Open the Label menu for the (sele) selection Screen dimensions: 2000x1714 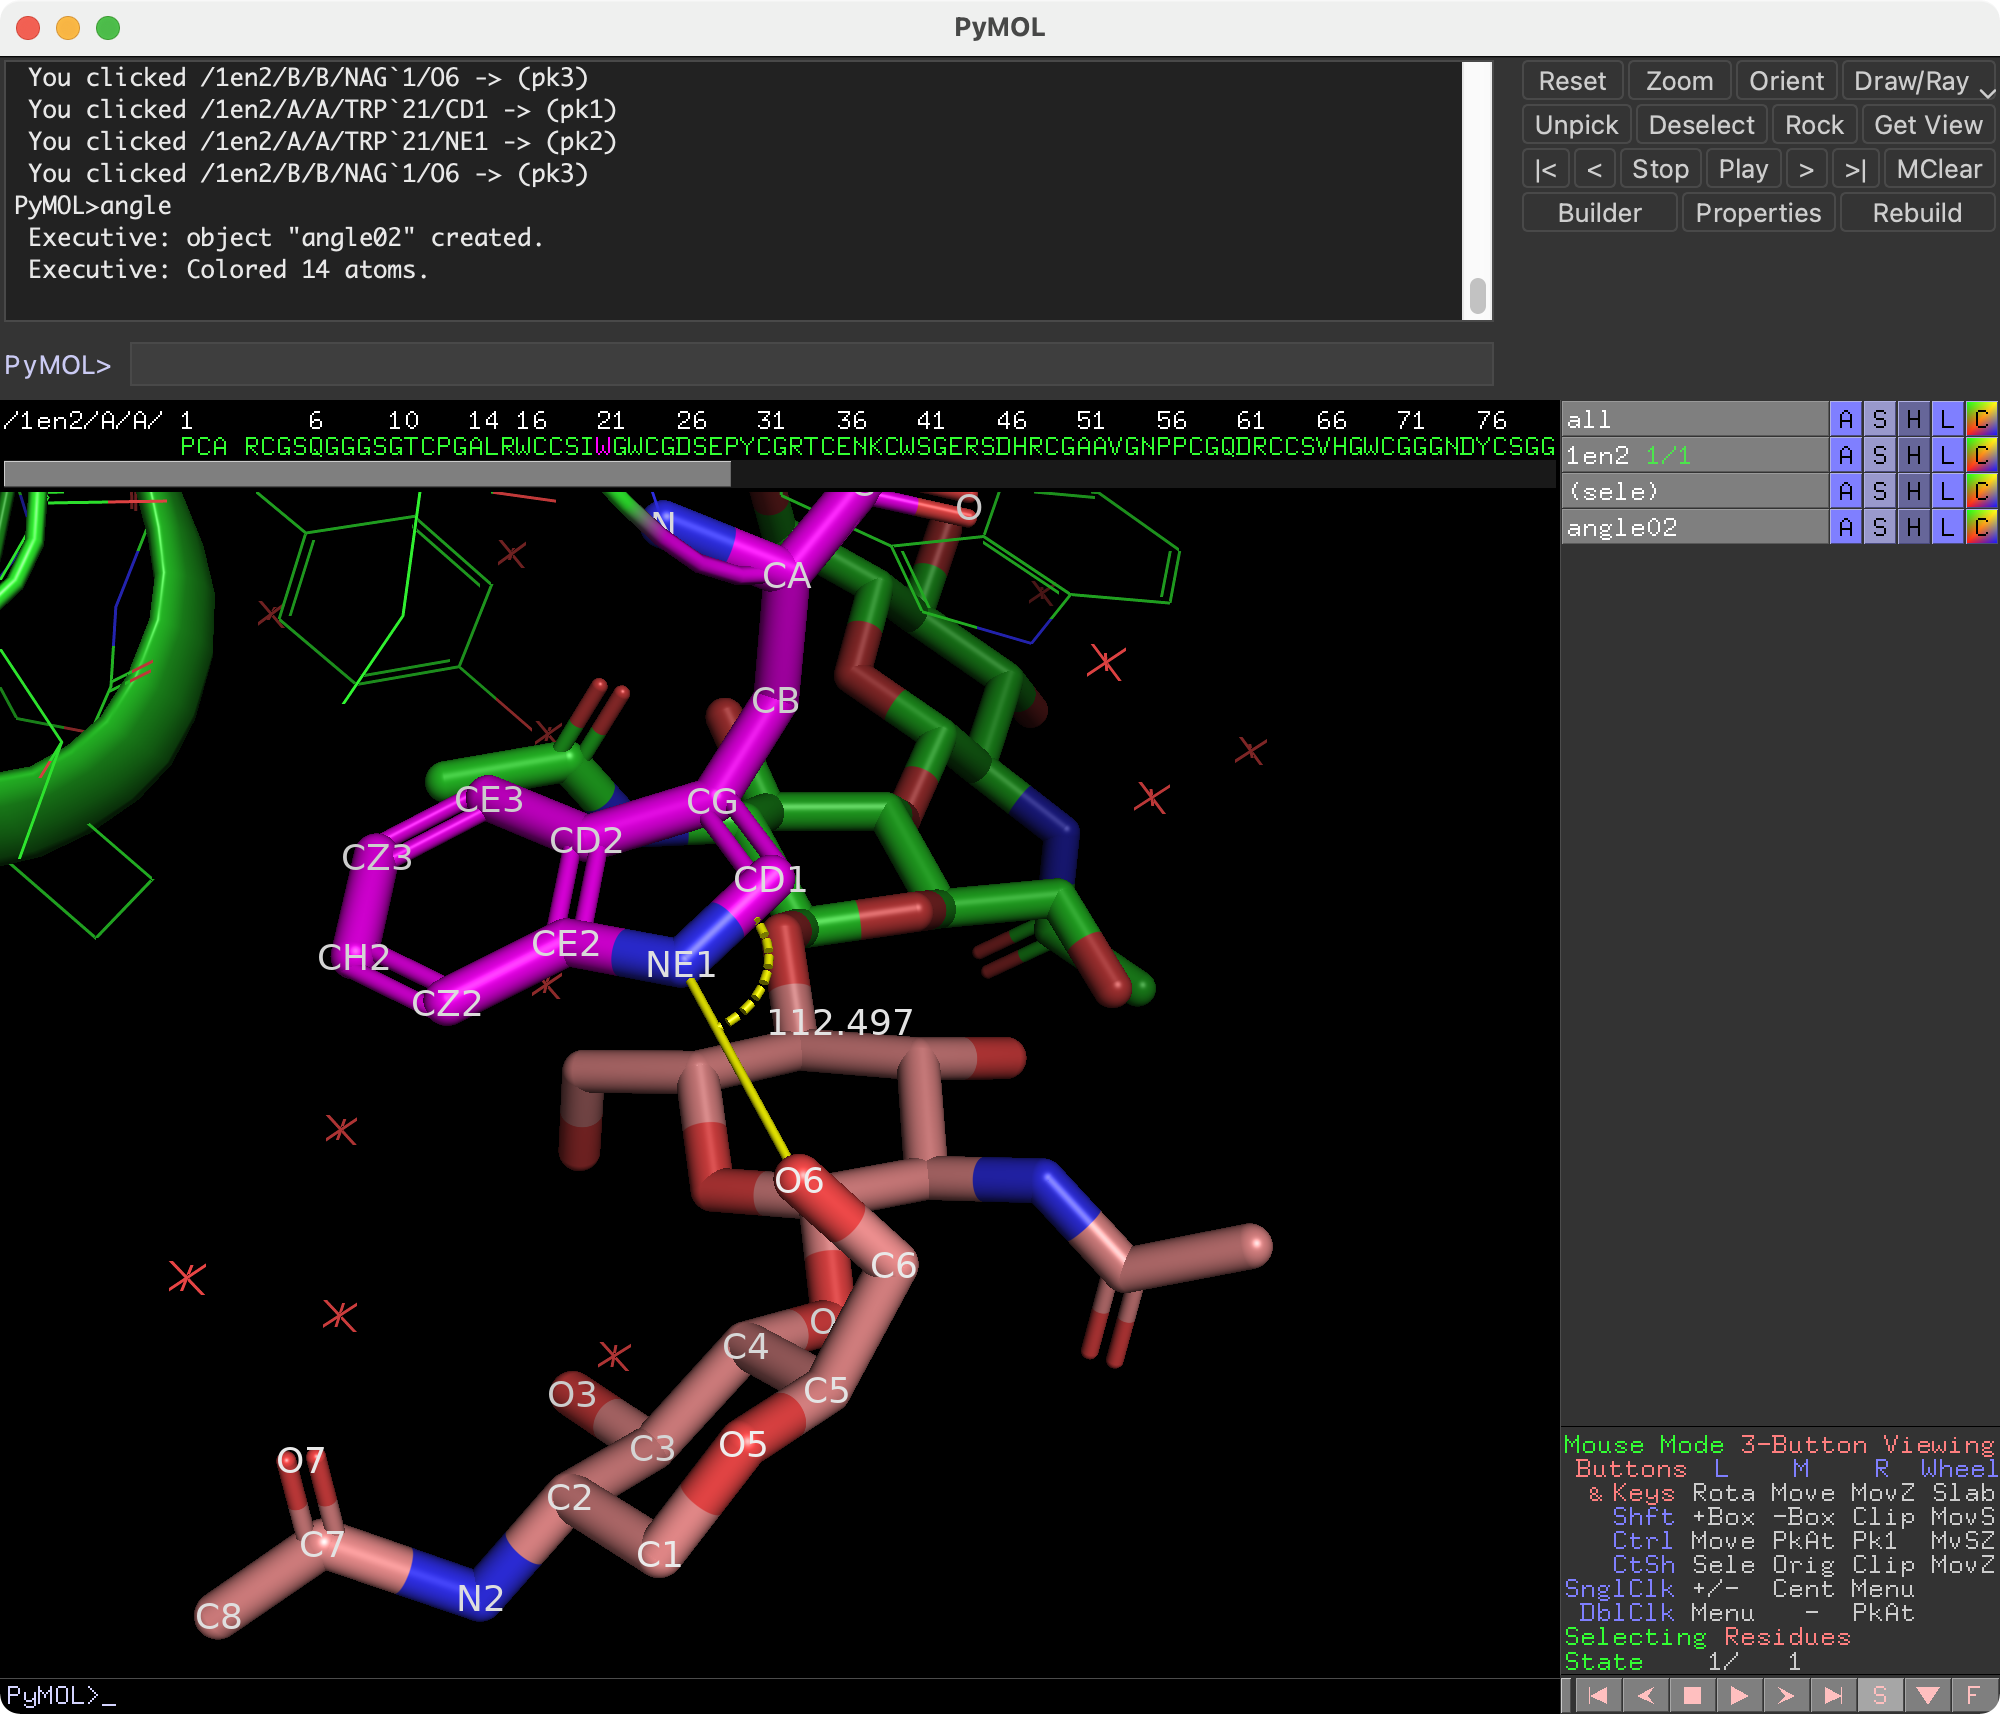coord(1945,490)
